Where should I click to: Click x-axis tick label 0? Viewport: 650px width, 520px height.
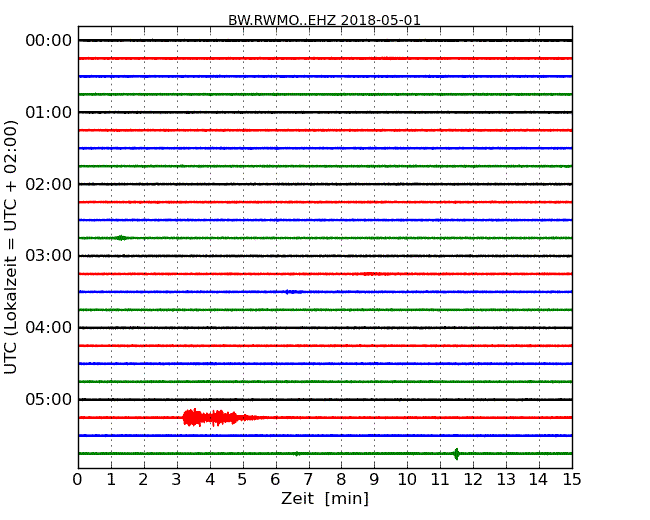point(78,480)
